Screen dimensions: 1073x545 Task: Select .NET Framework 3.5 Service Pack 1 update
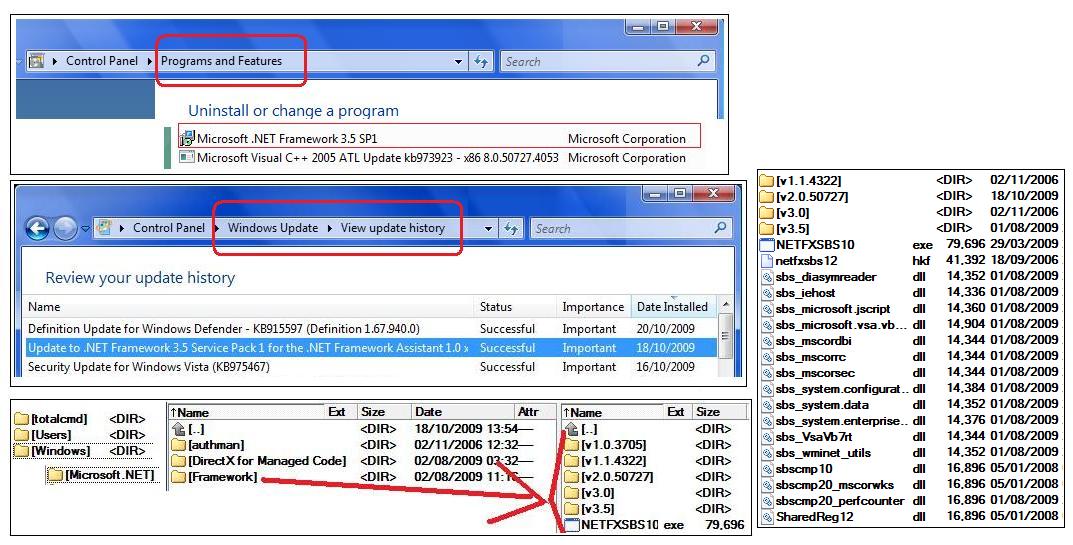pyautogui.click(x=372, y=348)
